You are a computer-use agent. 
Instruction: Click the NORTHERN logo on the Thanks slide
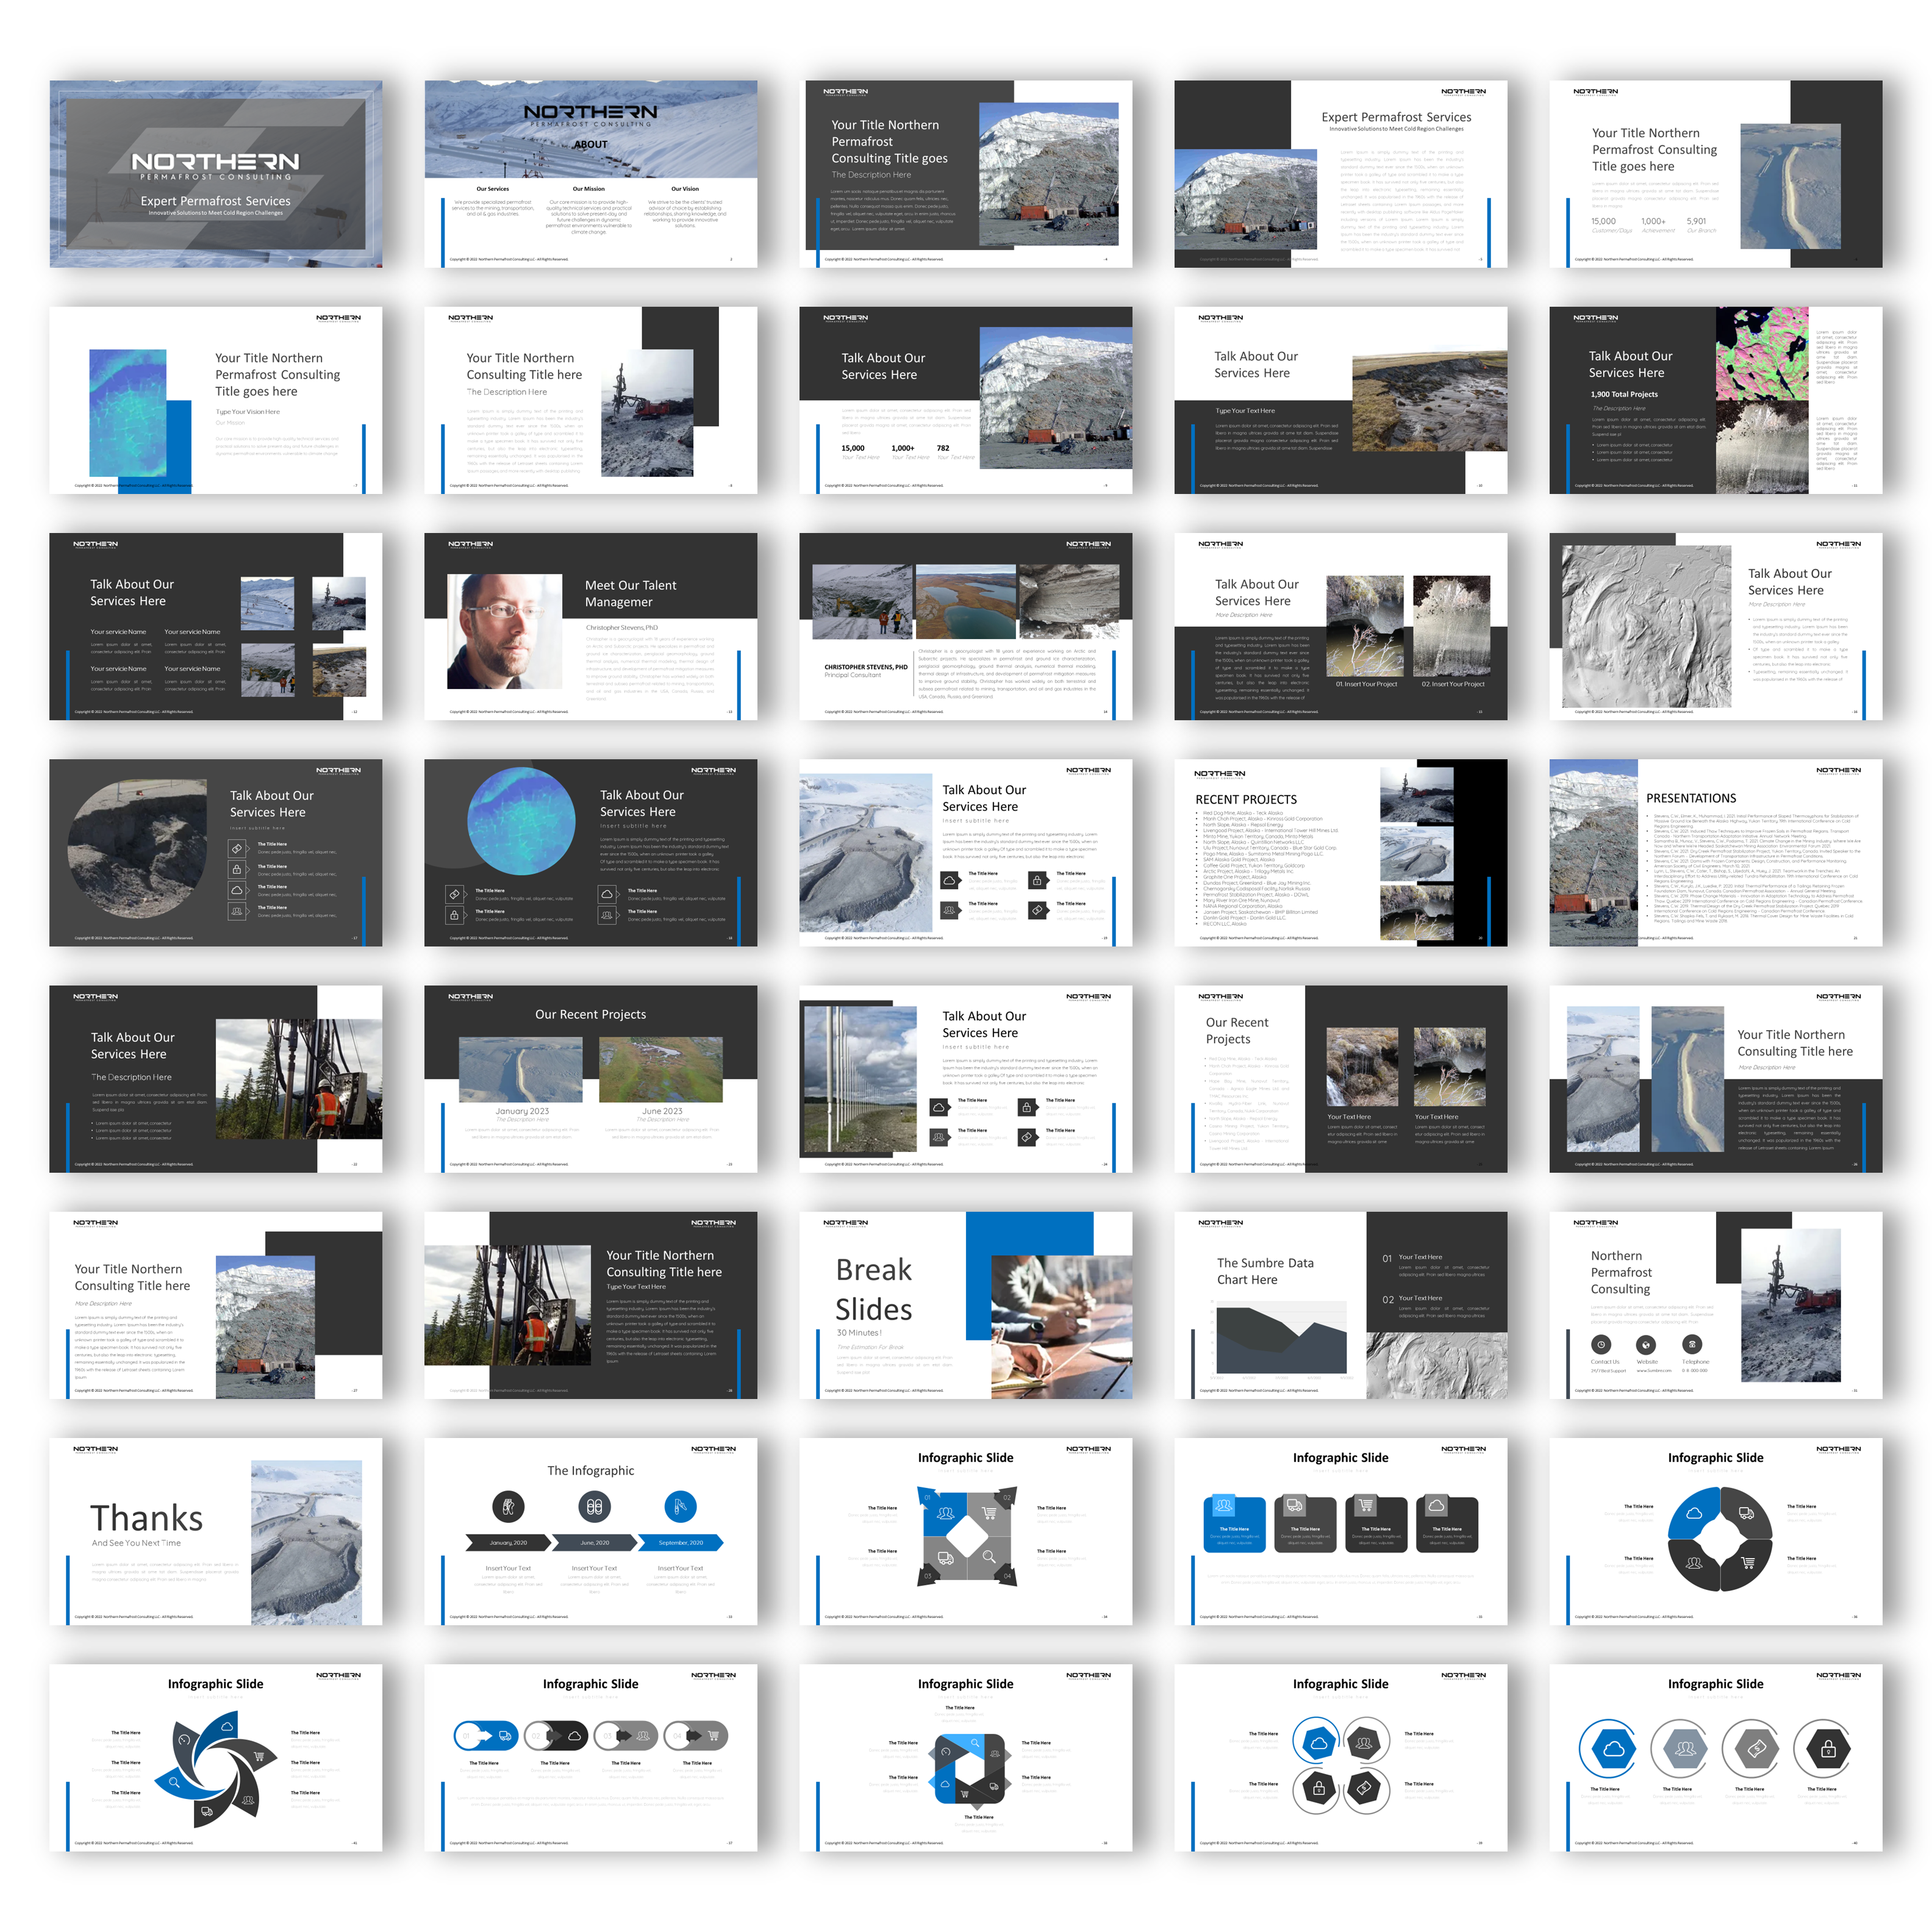(96, 1450)
